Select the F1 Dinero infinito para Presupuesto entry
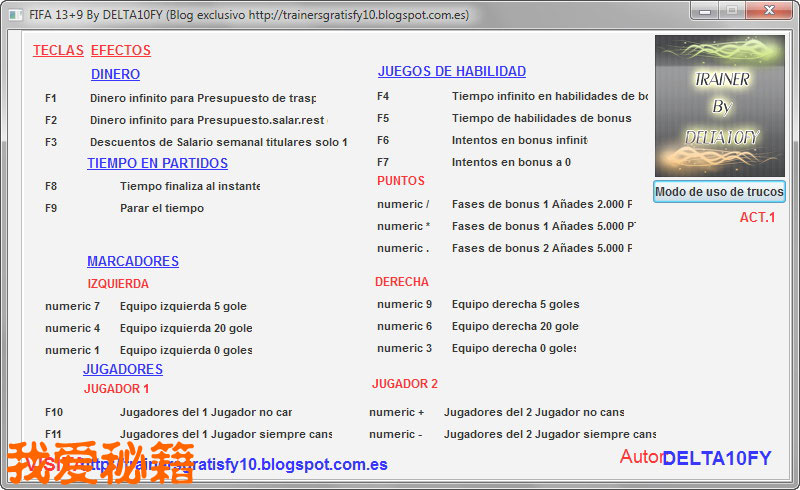This screenshot has height=490, width=800. (x=202, y=98)
